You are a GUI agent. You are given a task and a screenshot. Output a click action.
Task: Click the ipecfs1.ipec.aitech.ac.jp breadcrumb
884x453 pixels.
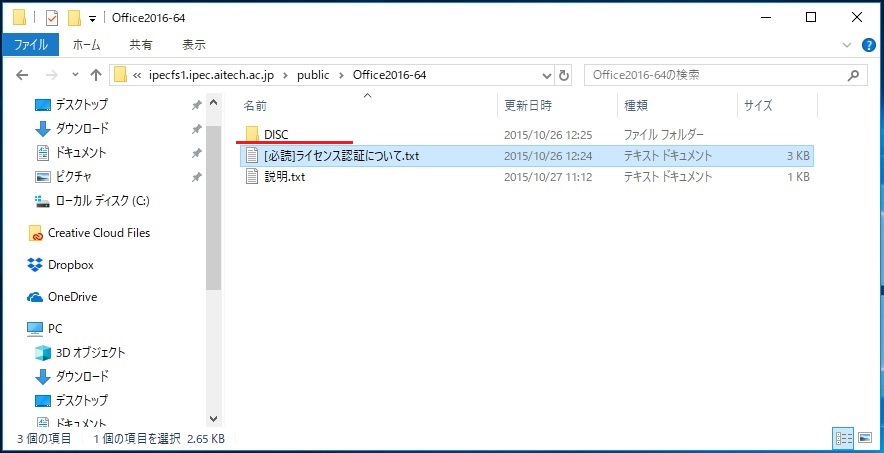[x=211, y=75]
